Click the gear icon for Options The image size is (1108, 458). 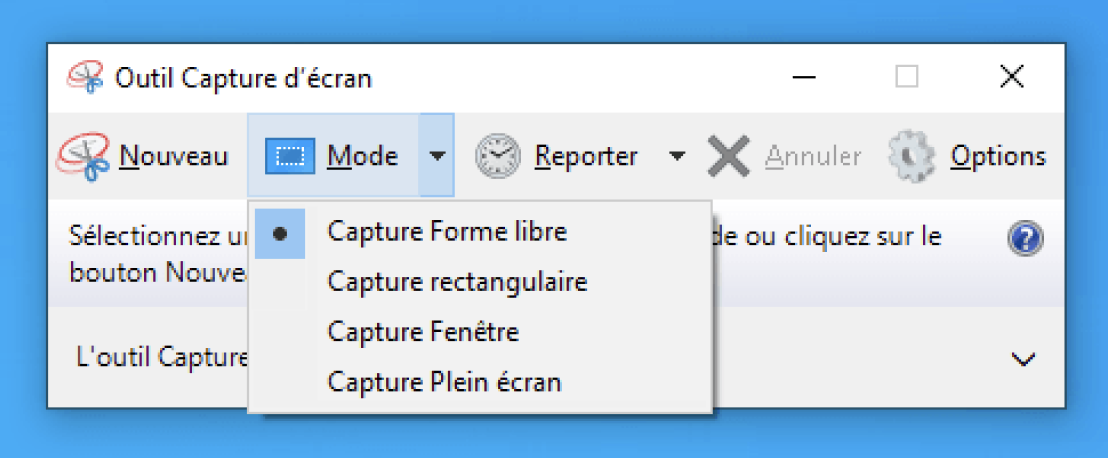[x=912, y=155]
